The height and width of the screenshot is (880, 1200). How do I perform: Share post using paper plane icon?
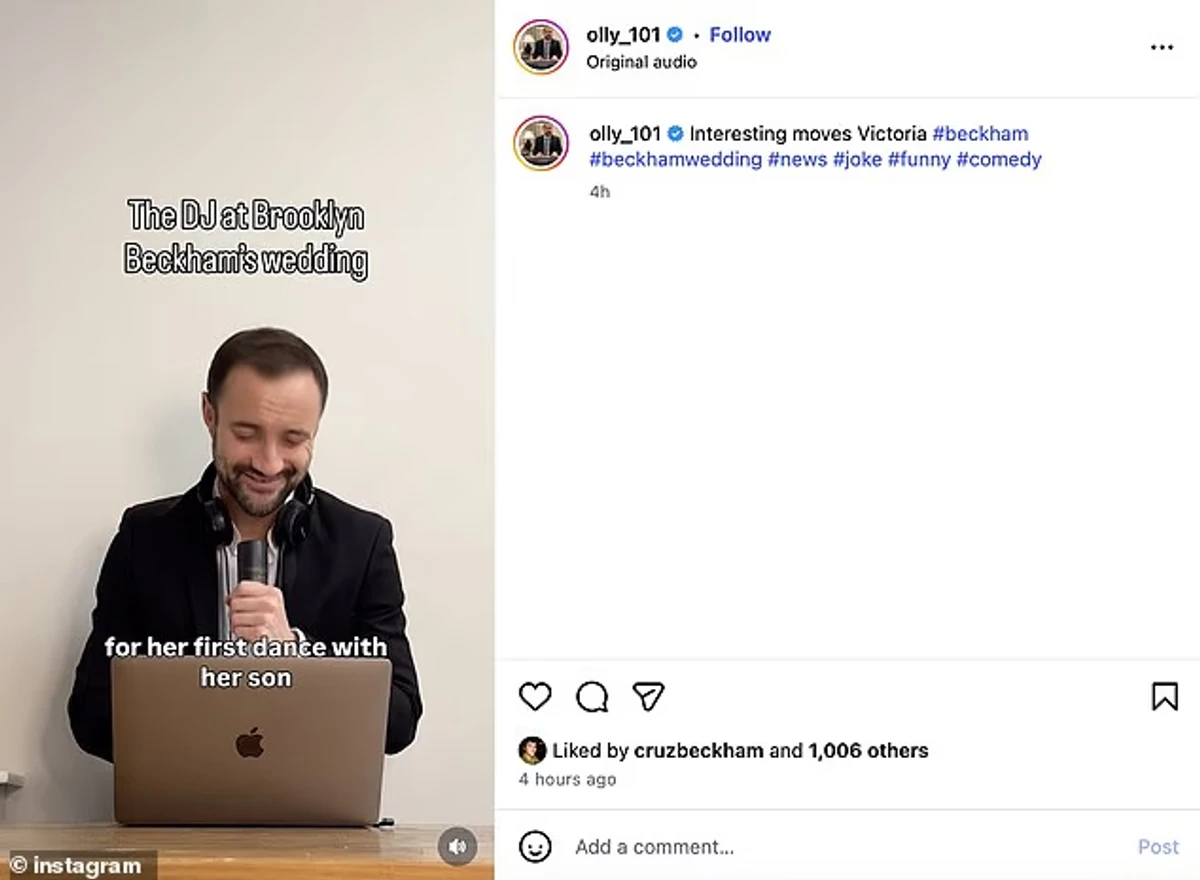649,696
